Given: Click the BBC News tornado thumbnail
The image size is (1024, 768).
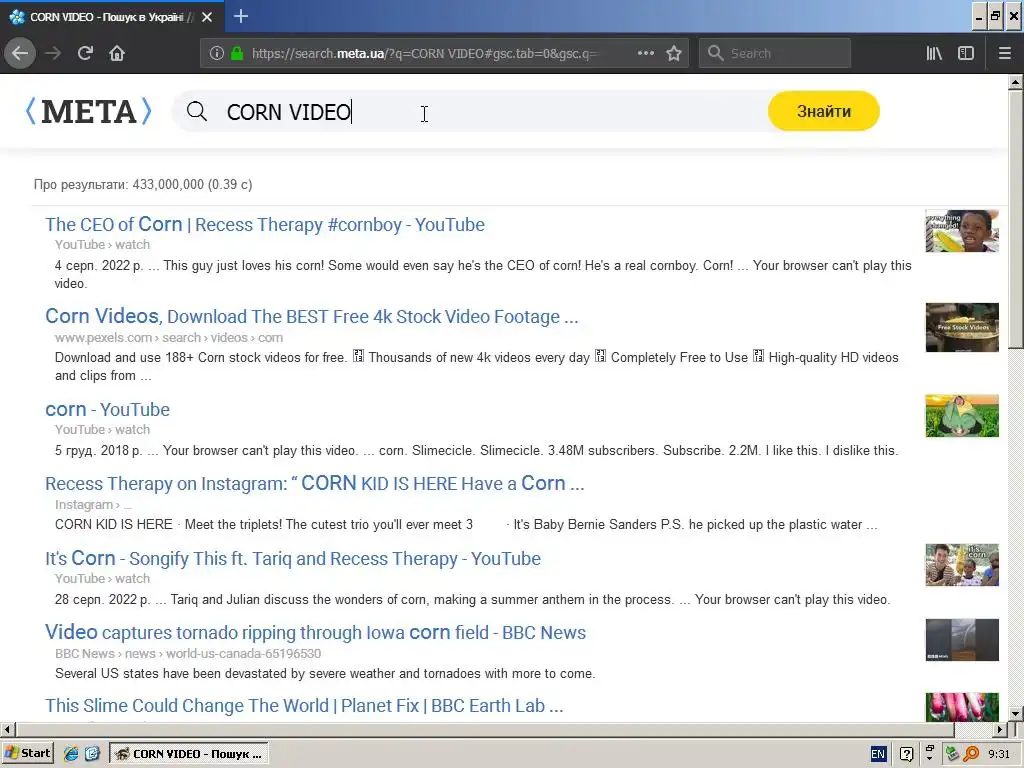Looking at the screenshot, I should (962, 640).
